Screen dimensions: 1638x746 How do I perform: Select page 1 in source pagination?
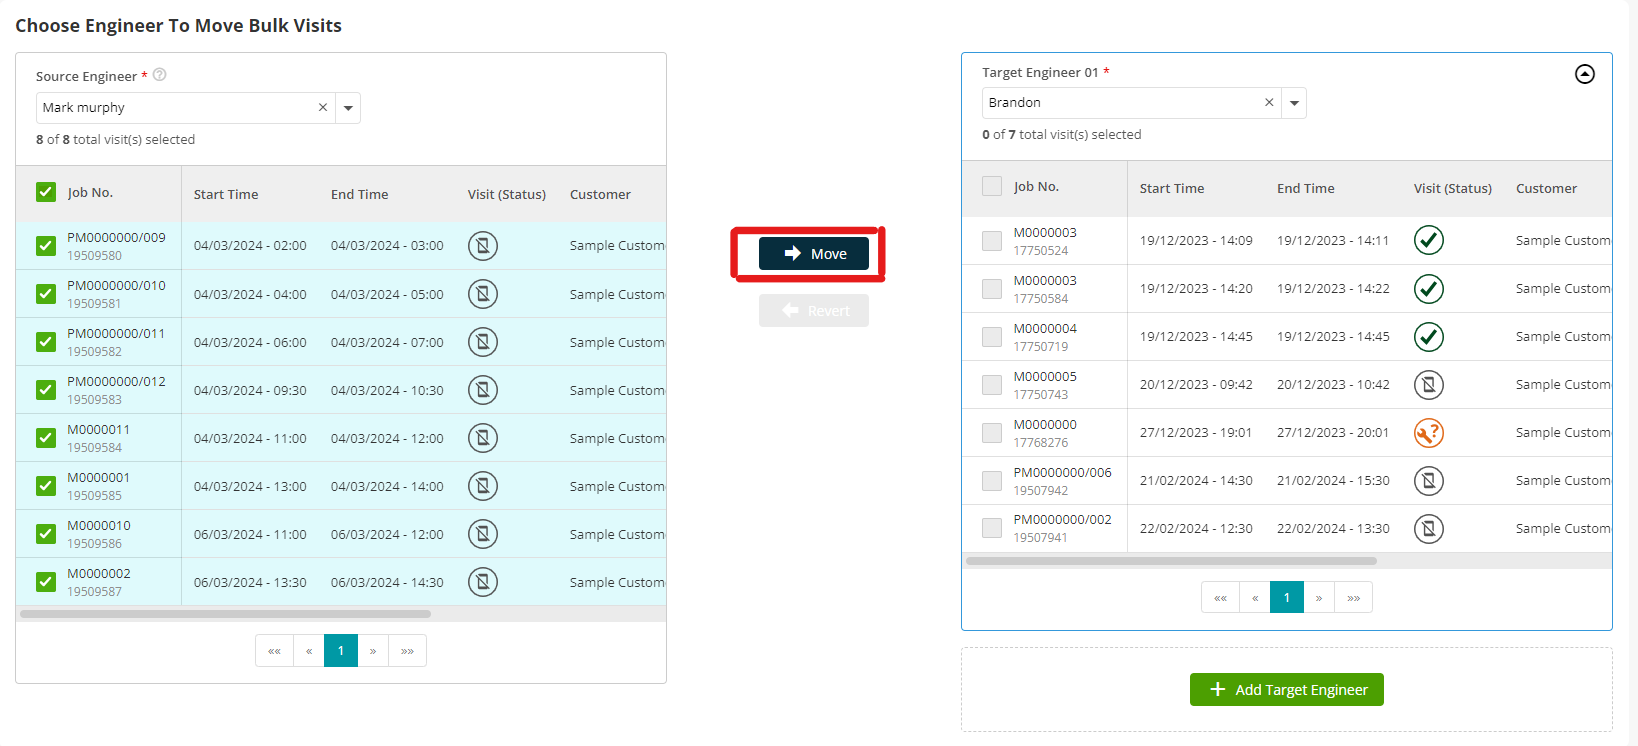pos(341,651)
